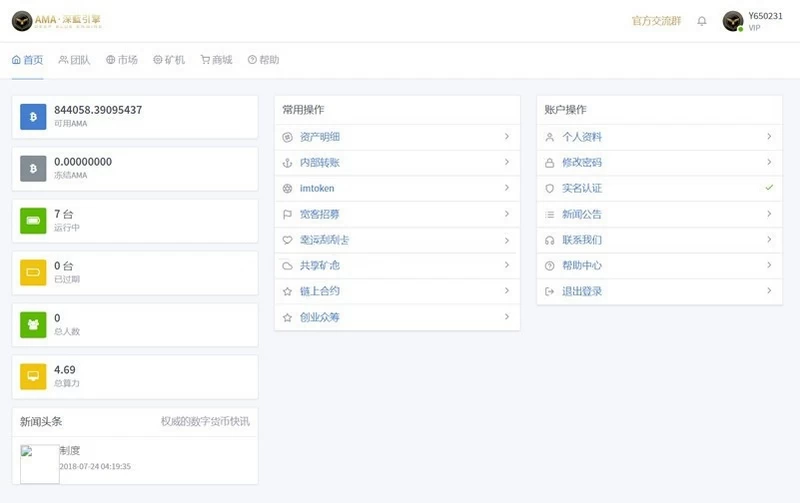Click the yellow monitor icon for 总算力

point(33,376)
